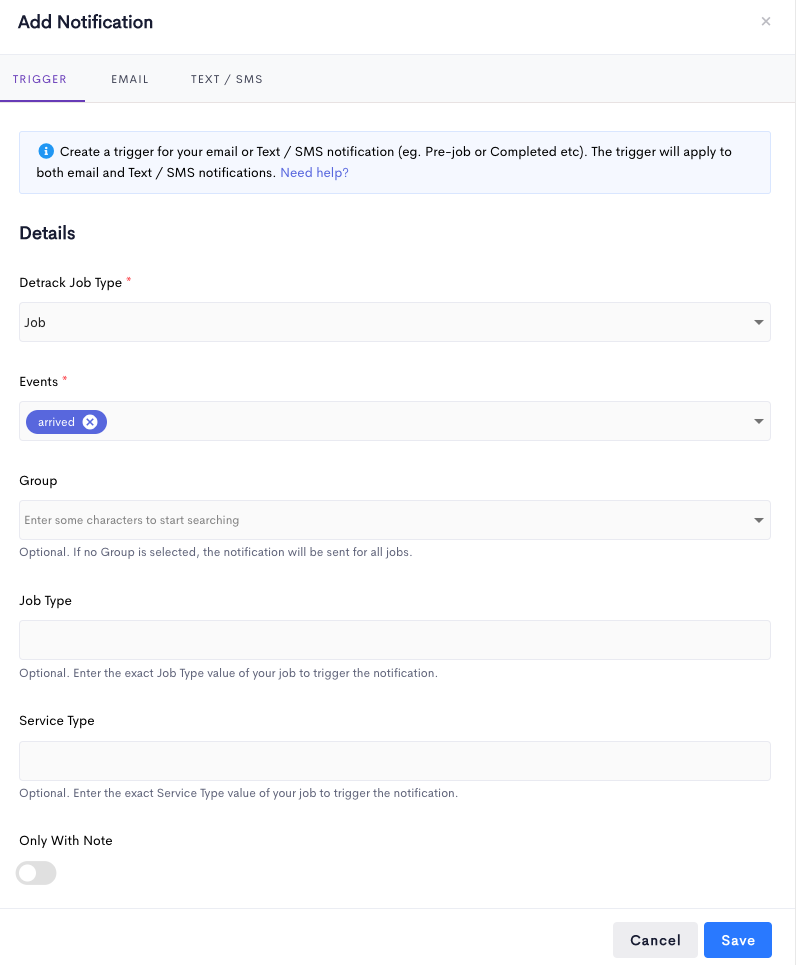Click the blue info icon in banner
The image size is (796, 965).
click(46, 152)
